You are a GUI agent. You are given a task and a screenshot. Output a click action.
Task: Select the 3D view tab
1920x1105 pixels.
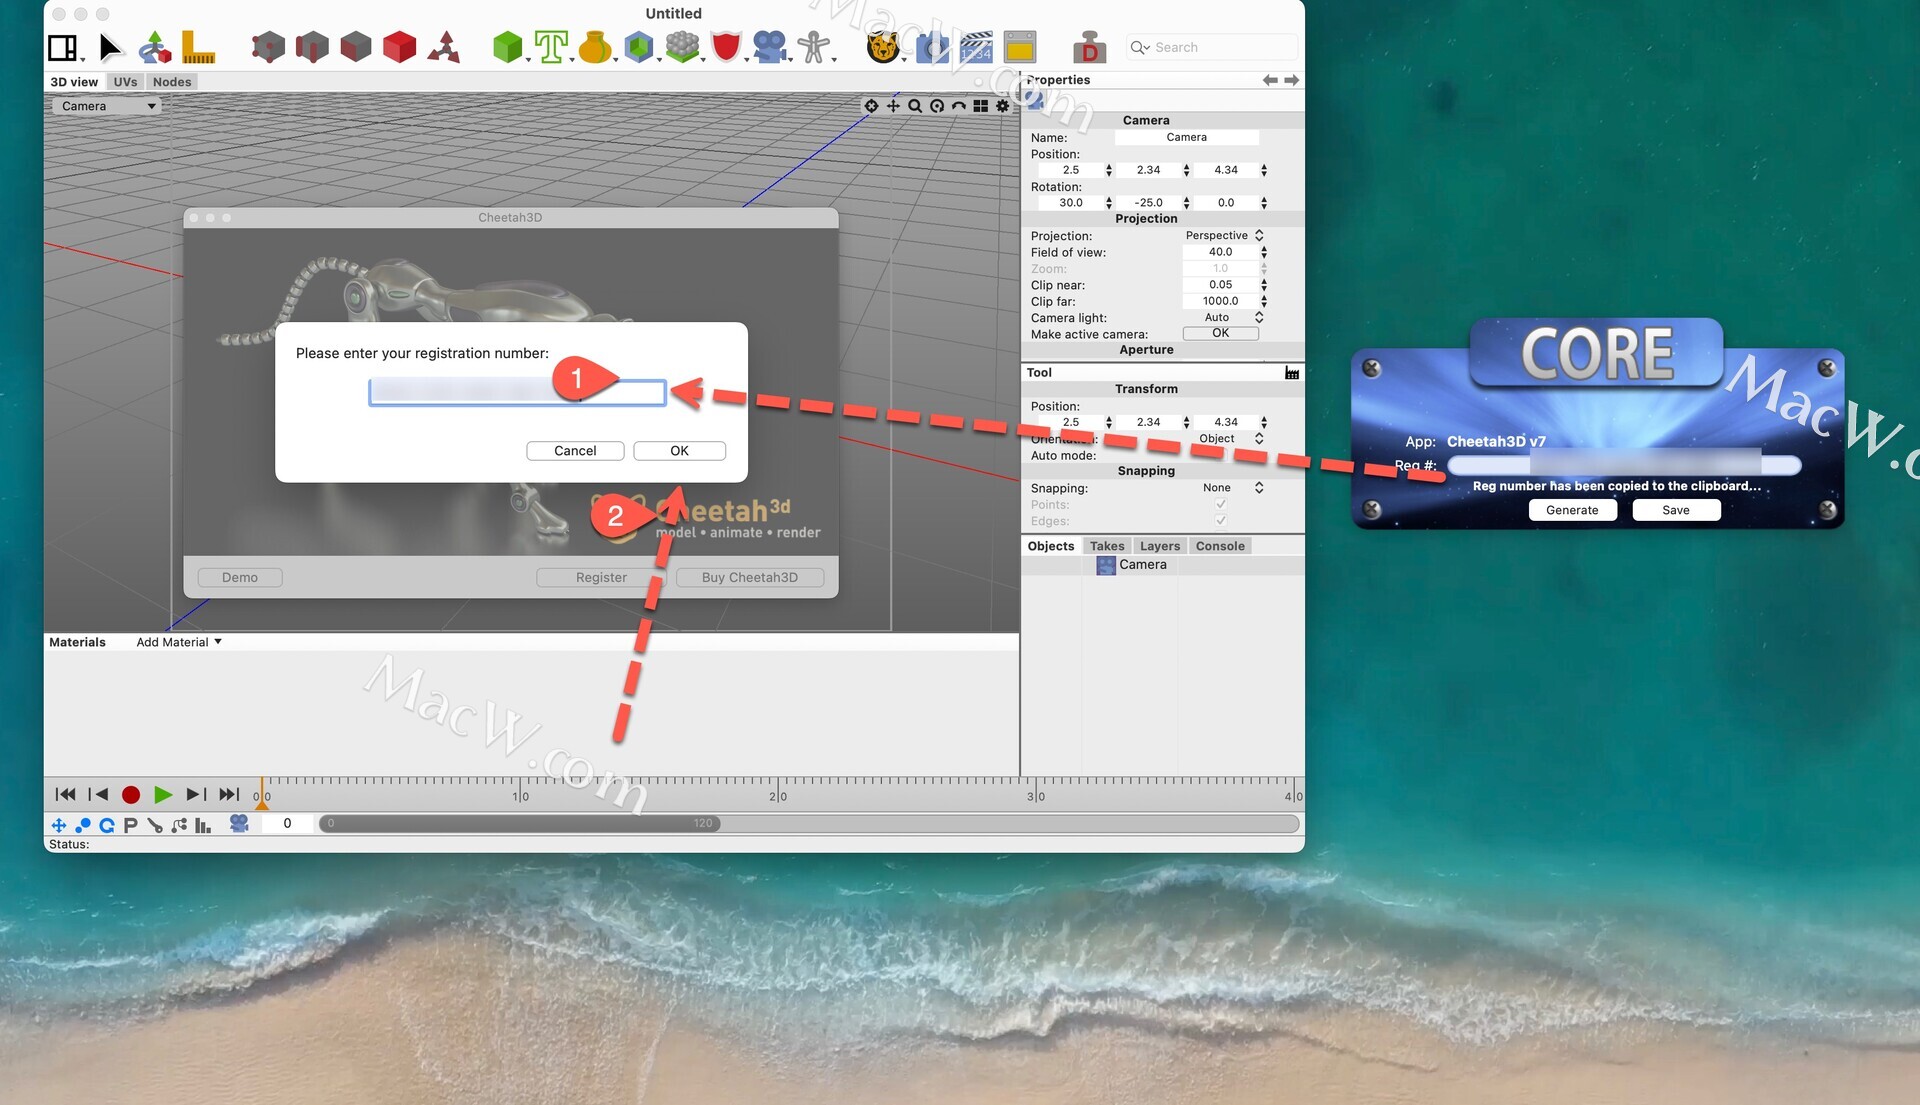pos(74,82)
